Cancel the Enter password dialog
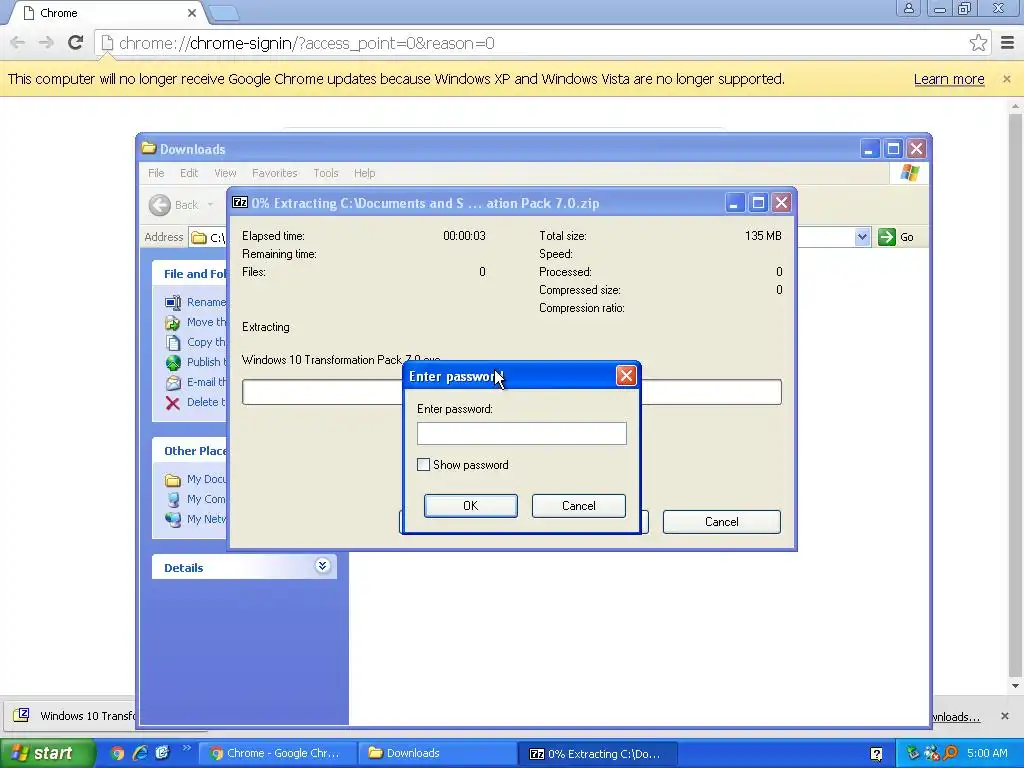Image resolution: width=1024 pixels, height=768 pixels. [x=578, y=505]
